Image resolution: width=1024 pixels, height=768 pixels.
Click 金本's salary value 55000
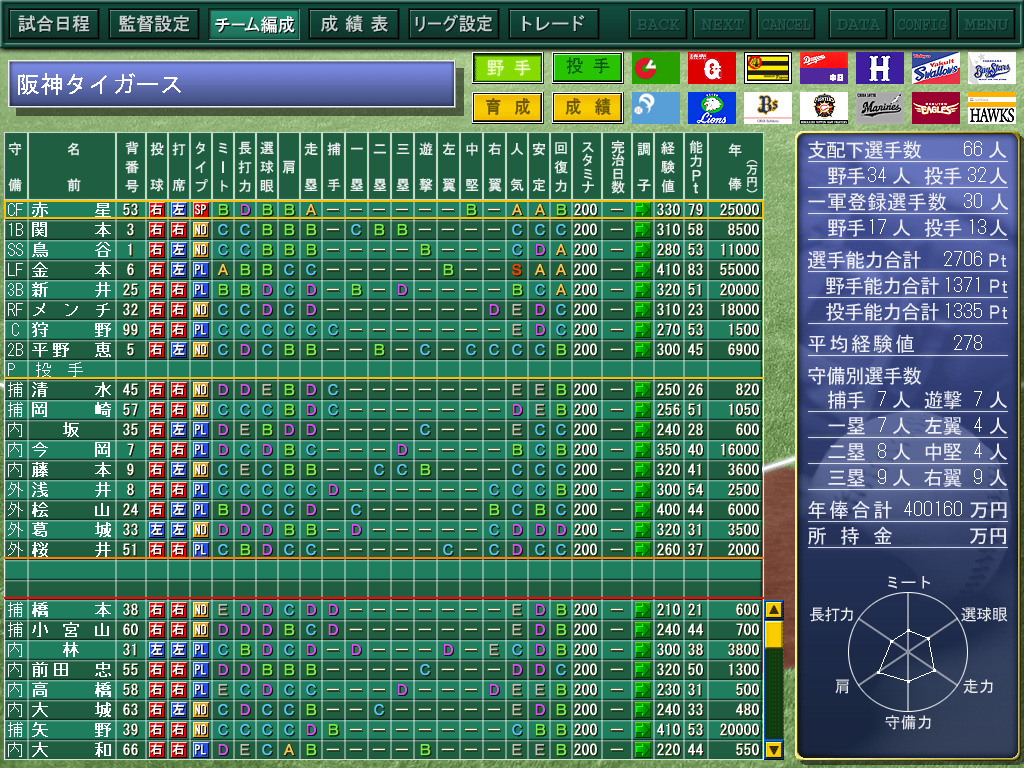coord(739,270)
